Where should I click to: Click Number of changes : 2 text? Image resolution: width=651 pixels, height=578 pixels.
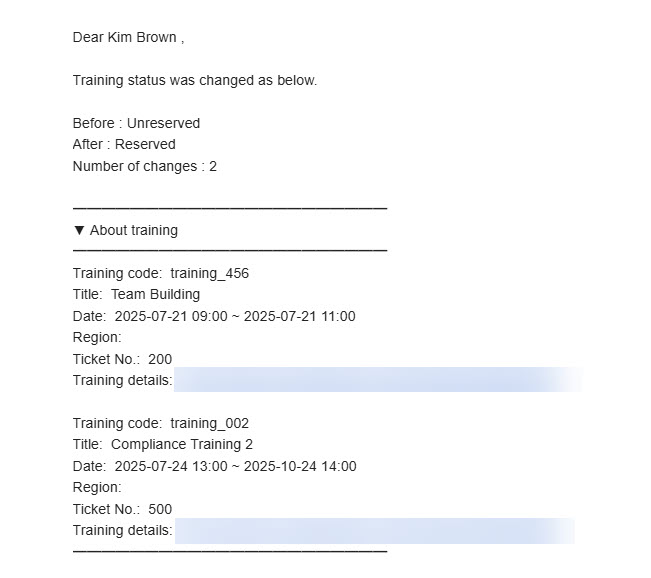[144, 166]
